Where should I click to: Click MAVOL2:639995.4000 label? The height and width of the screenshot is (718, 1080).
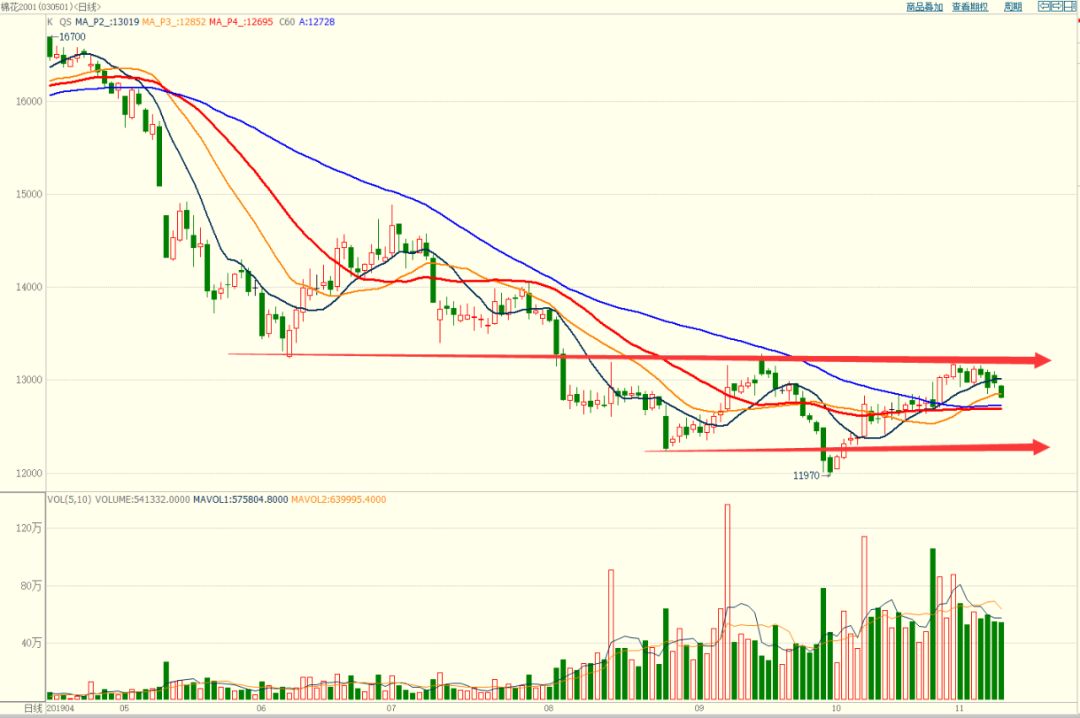(339, 500)
